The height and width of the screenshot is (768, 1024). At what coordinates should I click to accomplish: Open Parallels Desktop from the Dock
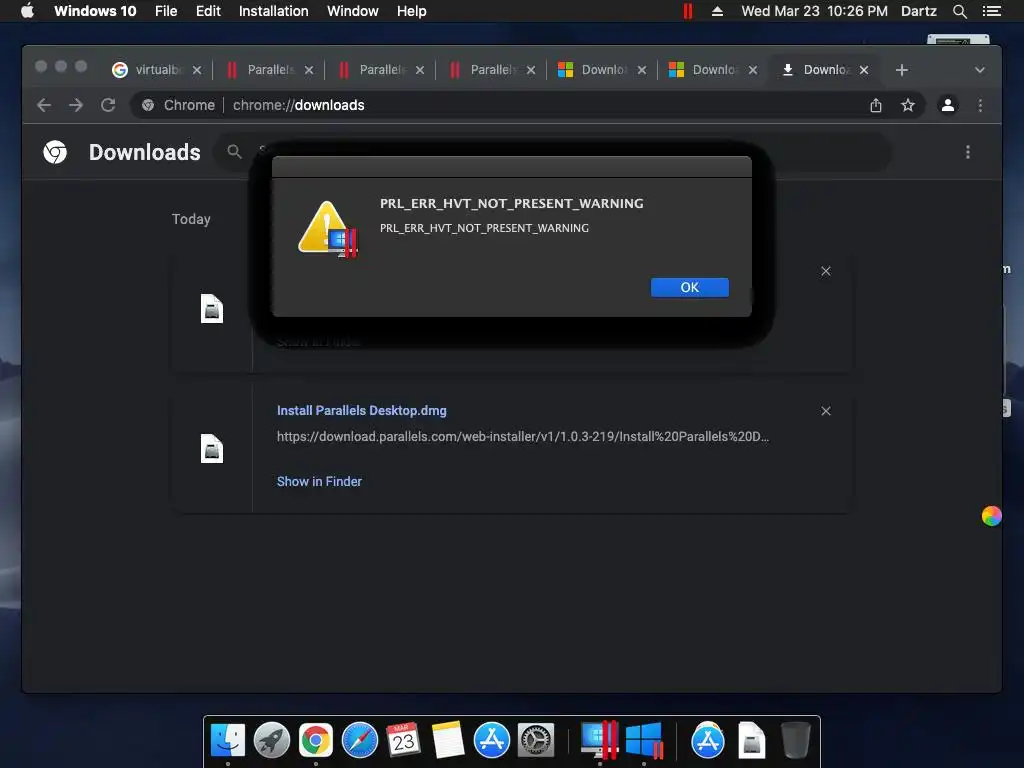pos(600,741)
